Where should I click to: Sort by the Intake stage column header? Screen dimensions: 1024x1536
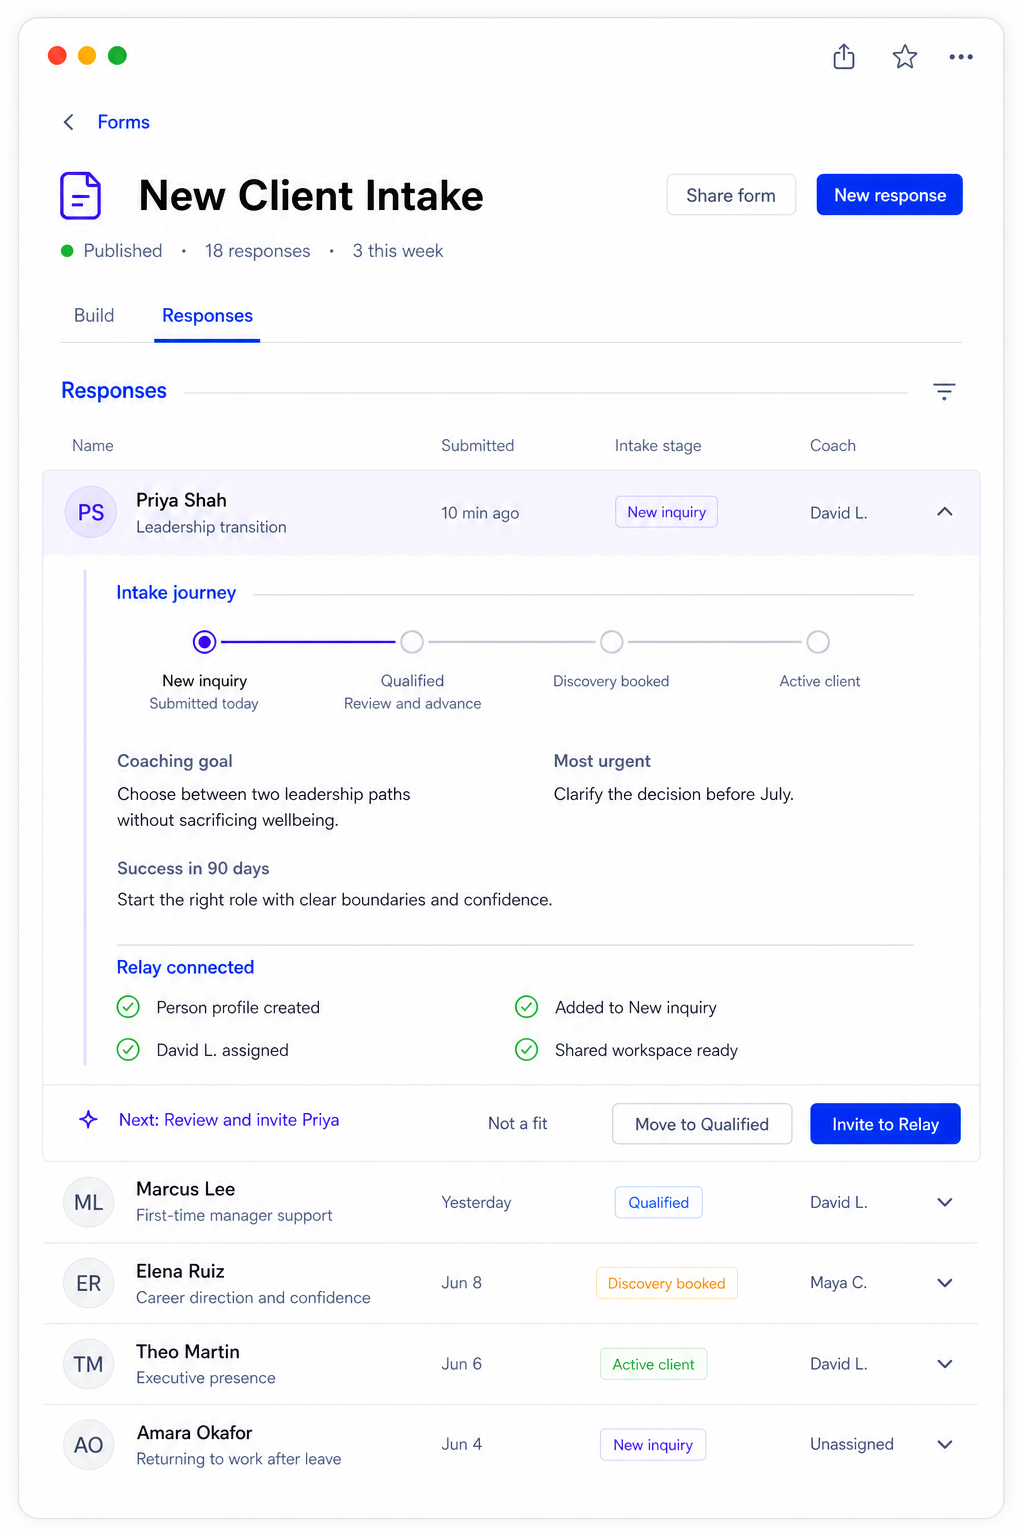click(x=658, y=446)
